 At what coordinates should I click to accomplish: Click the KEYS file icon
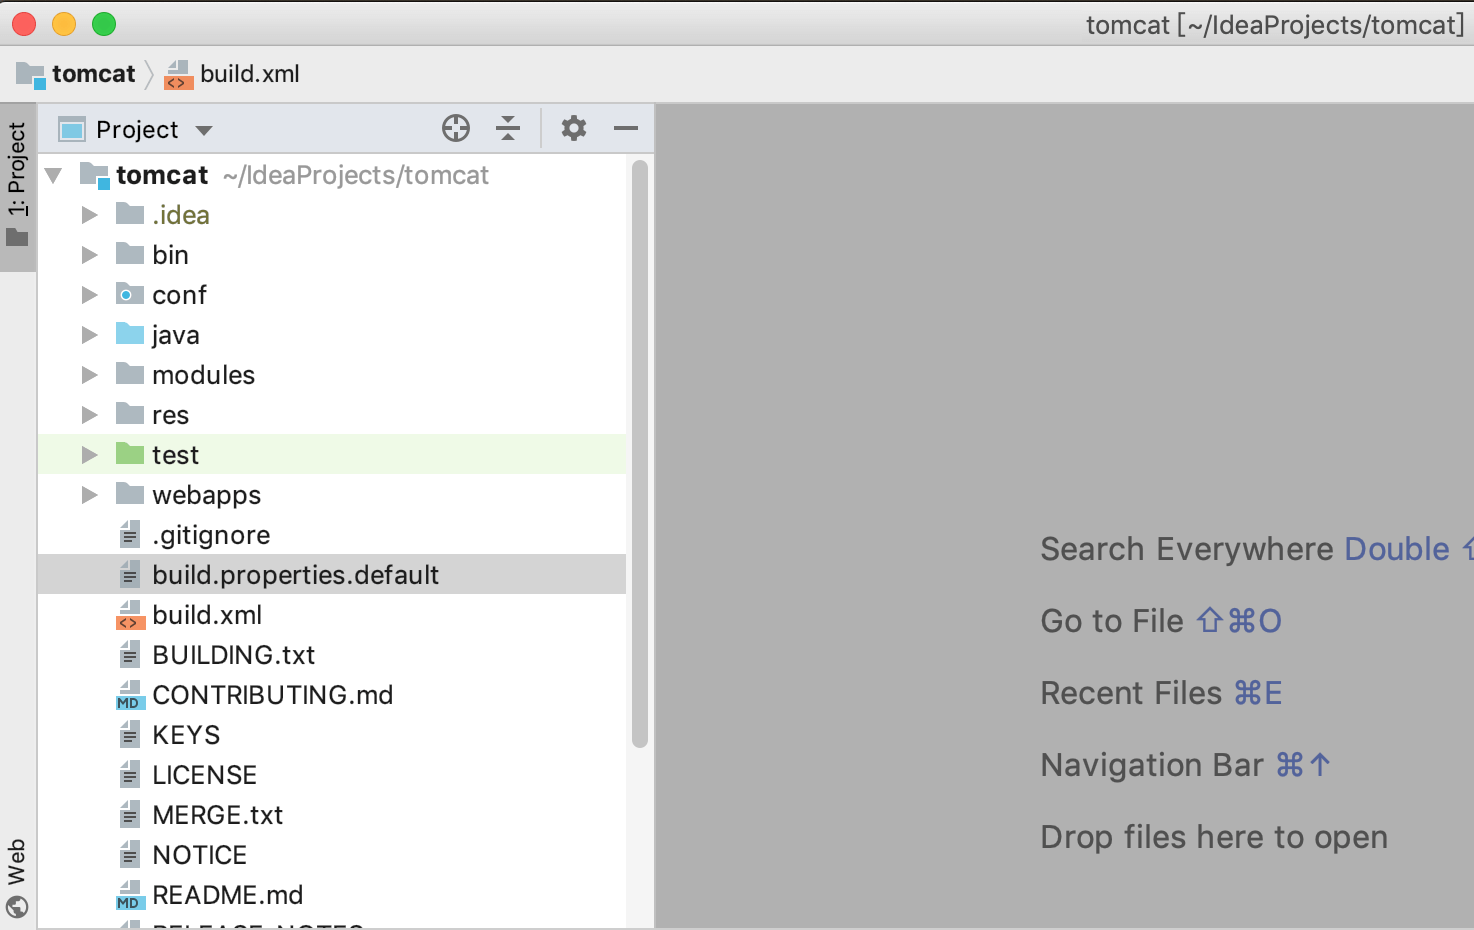coord(130,735)
